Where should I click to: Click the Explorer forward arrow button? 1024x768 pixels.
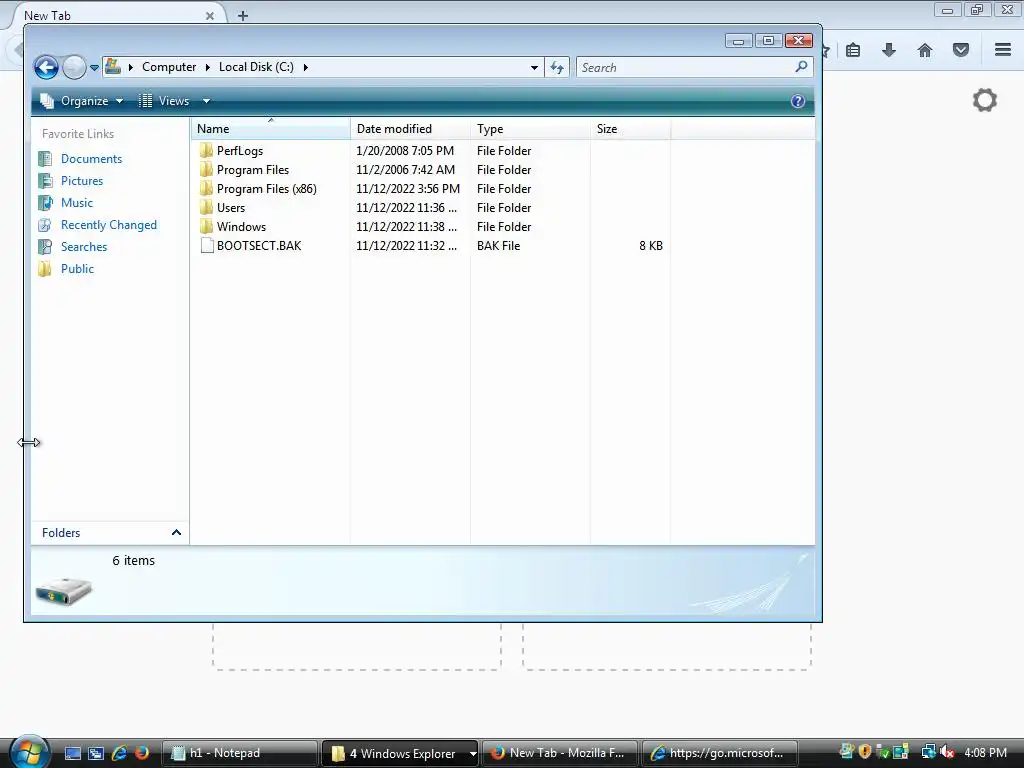click(74, 67)
